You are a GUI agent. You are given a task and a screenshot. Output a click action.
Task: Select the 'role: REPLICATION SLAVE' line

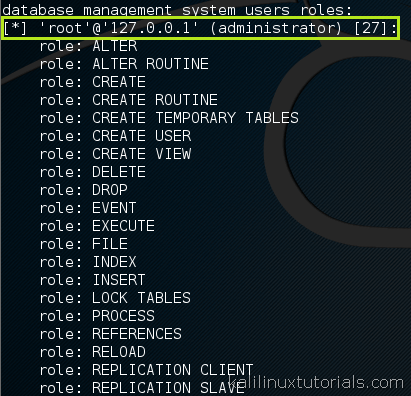point(142,388)
